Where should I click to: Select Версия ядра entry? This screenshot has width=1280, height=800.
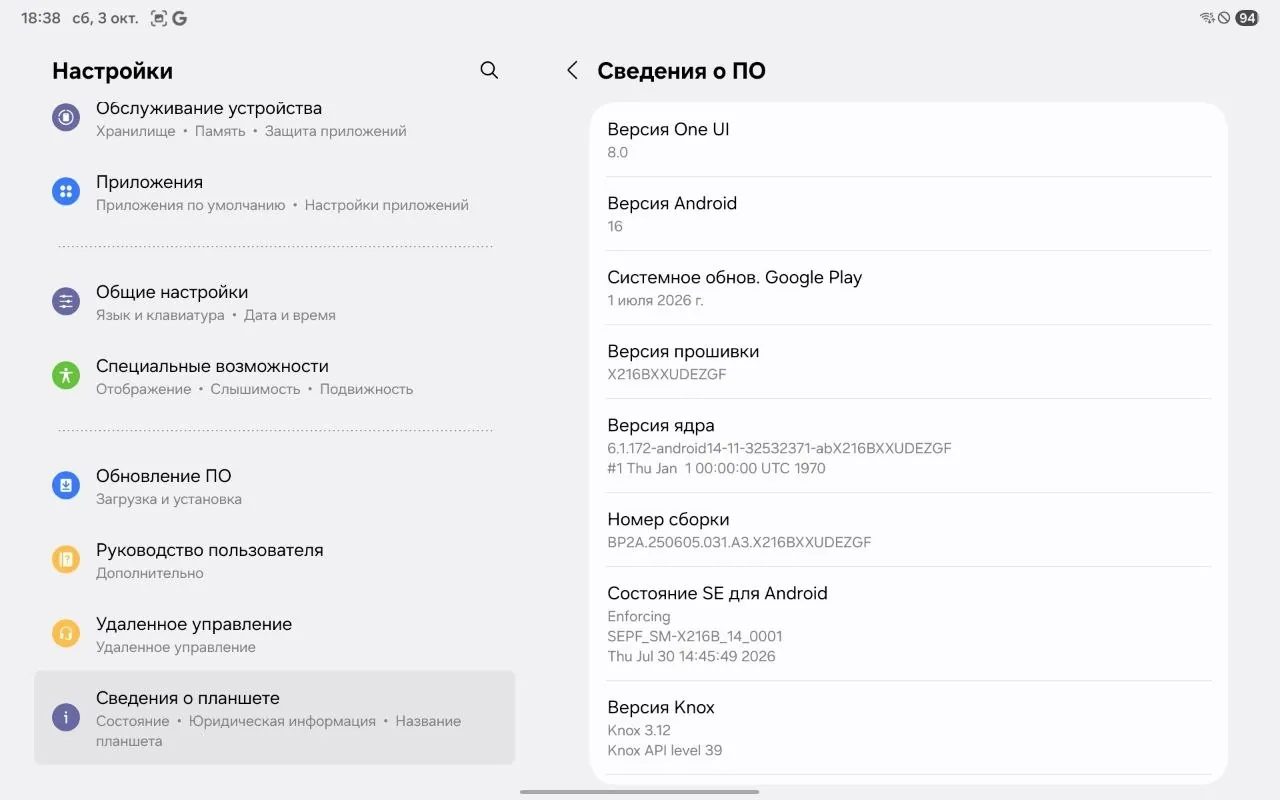click(909, 446)
